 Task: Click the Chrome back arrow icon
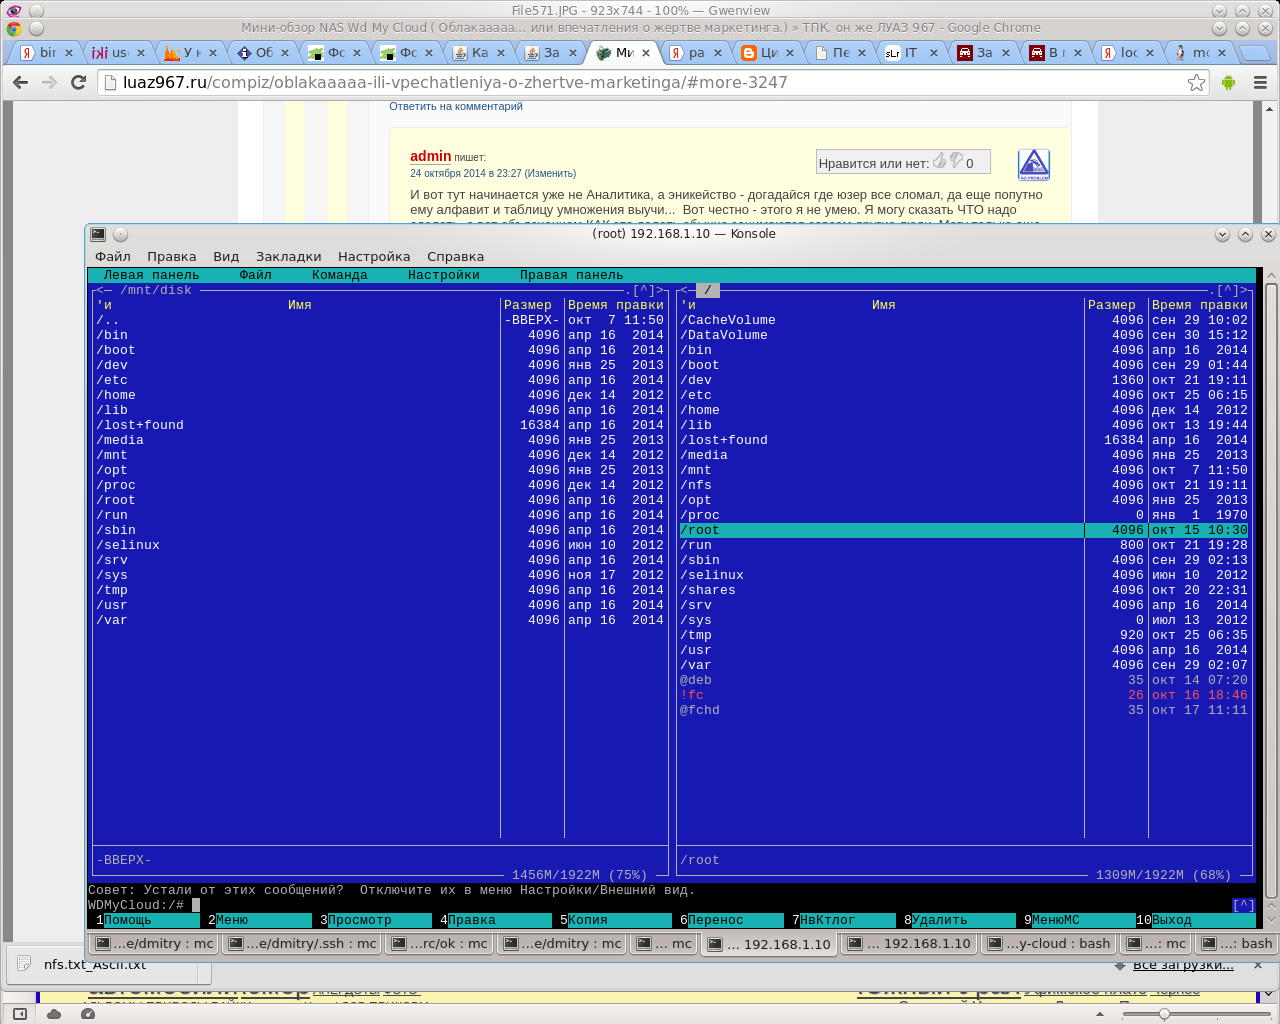pos(20,83)
